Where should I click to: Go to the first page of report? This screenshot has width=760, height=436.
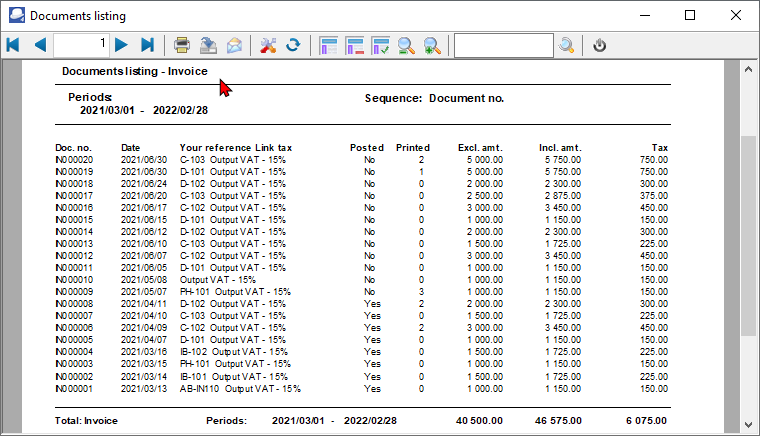point(13,45)
